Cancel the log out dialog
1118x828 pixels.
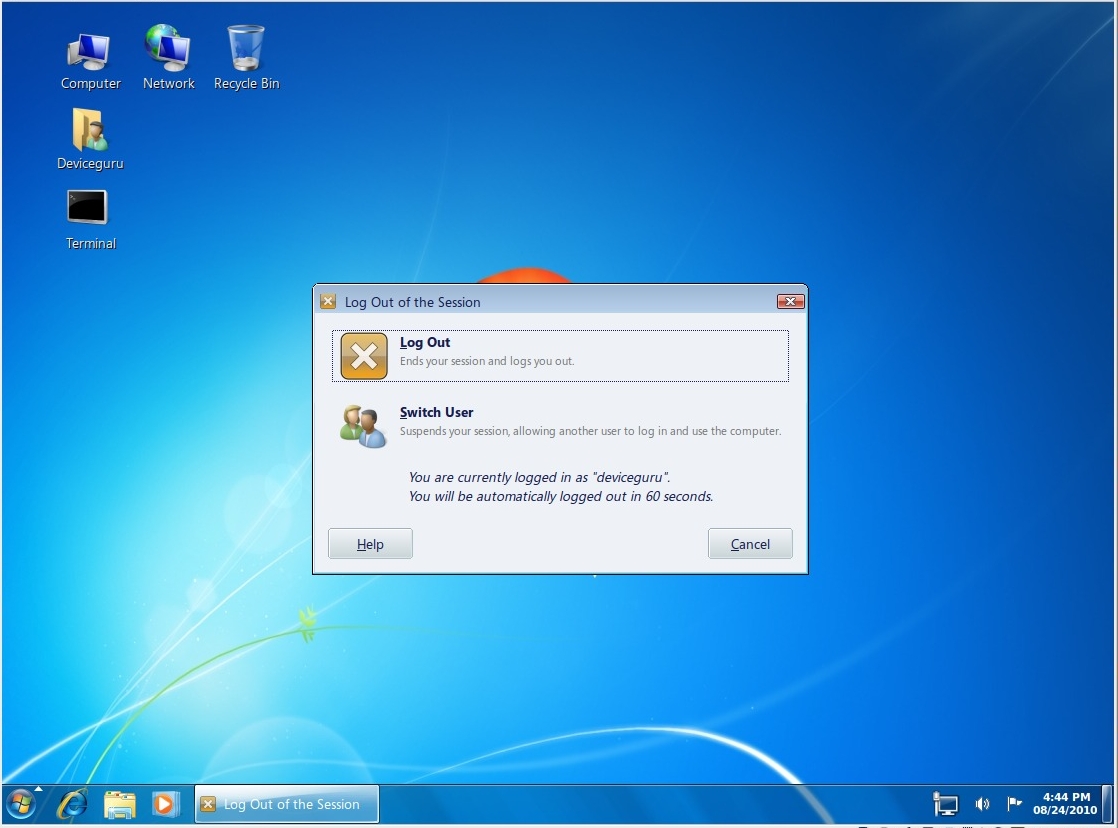(750, 544)
